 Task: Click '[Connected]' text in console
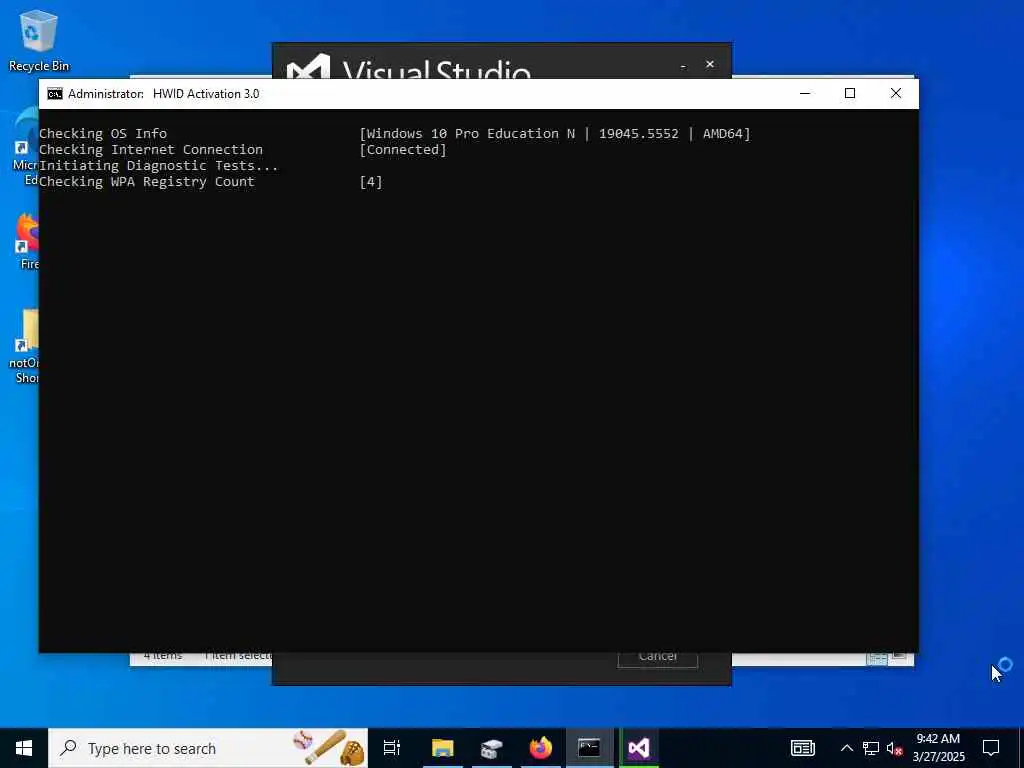[403, 150]
